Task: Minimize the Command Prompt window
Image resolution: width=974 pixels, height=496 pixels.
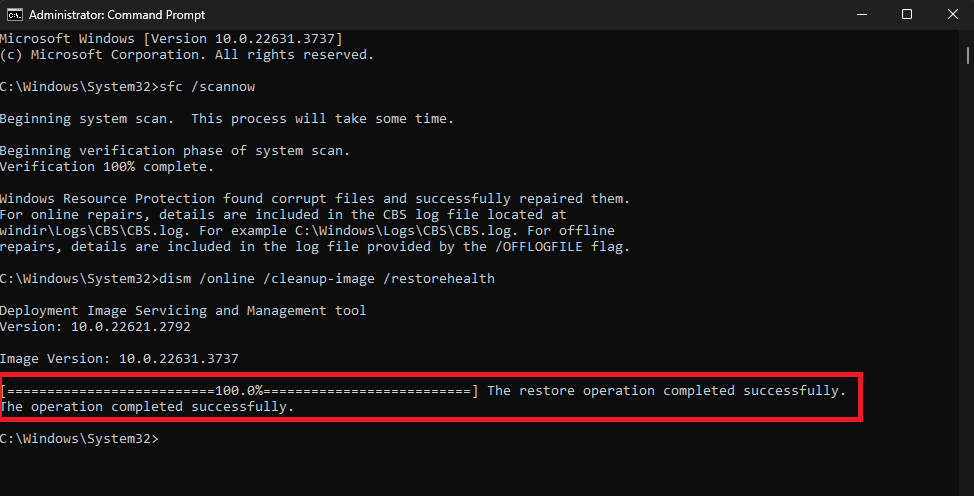Action: (861, 14)
